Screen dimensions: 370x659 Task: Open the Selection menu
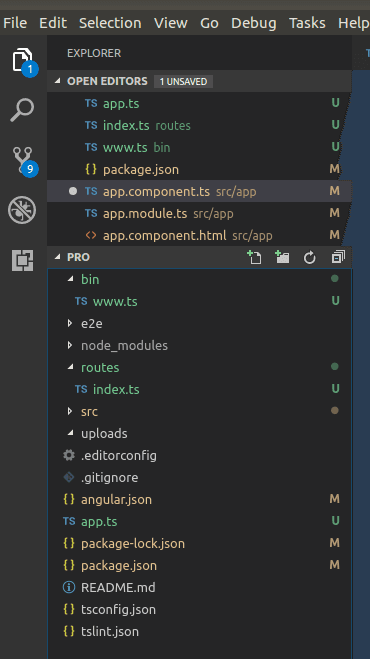click(x=110, y=23)
